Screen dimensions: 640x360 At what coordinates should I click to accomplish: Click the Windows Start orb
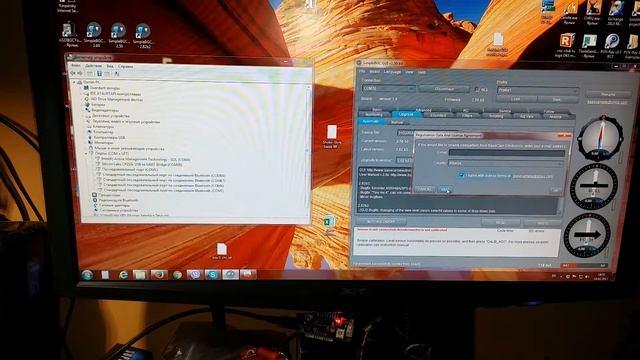pyautogui.click(x=87, y=275)
